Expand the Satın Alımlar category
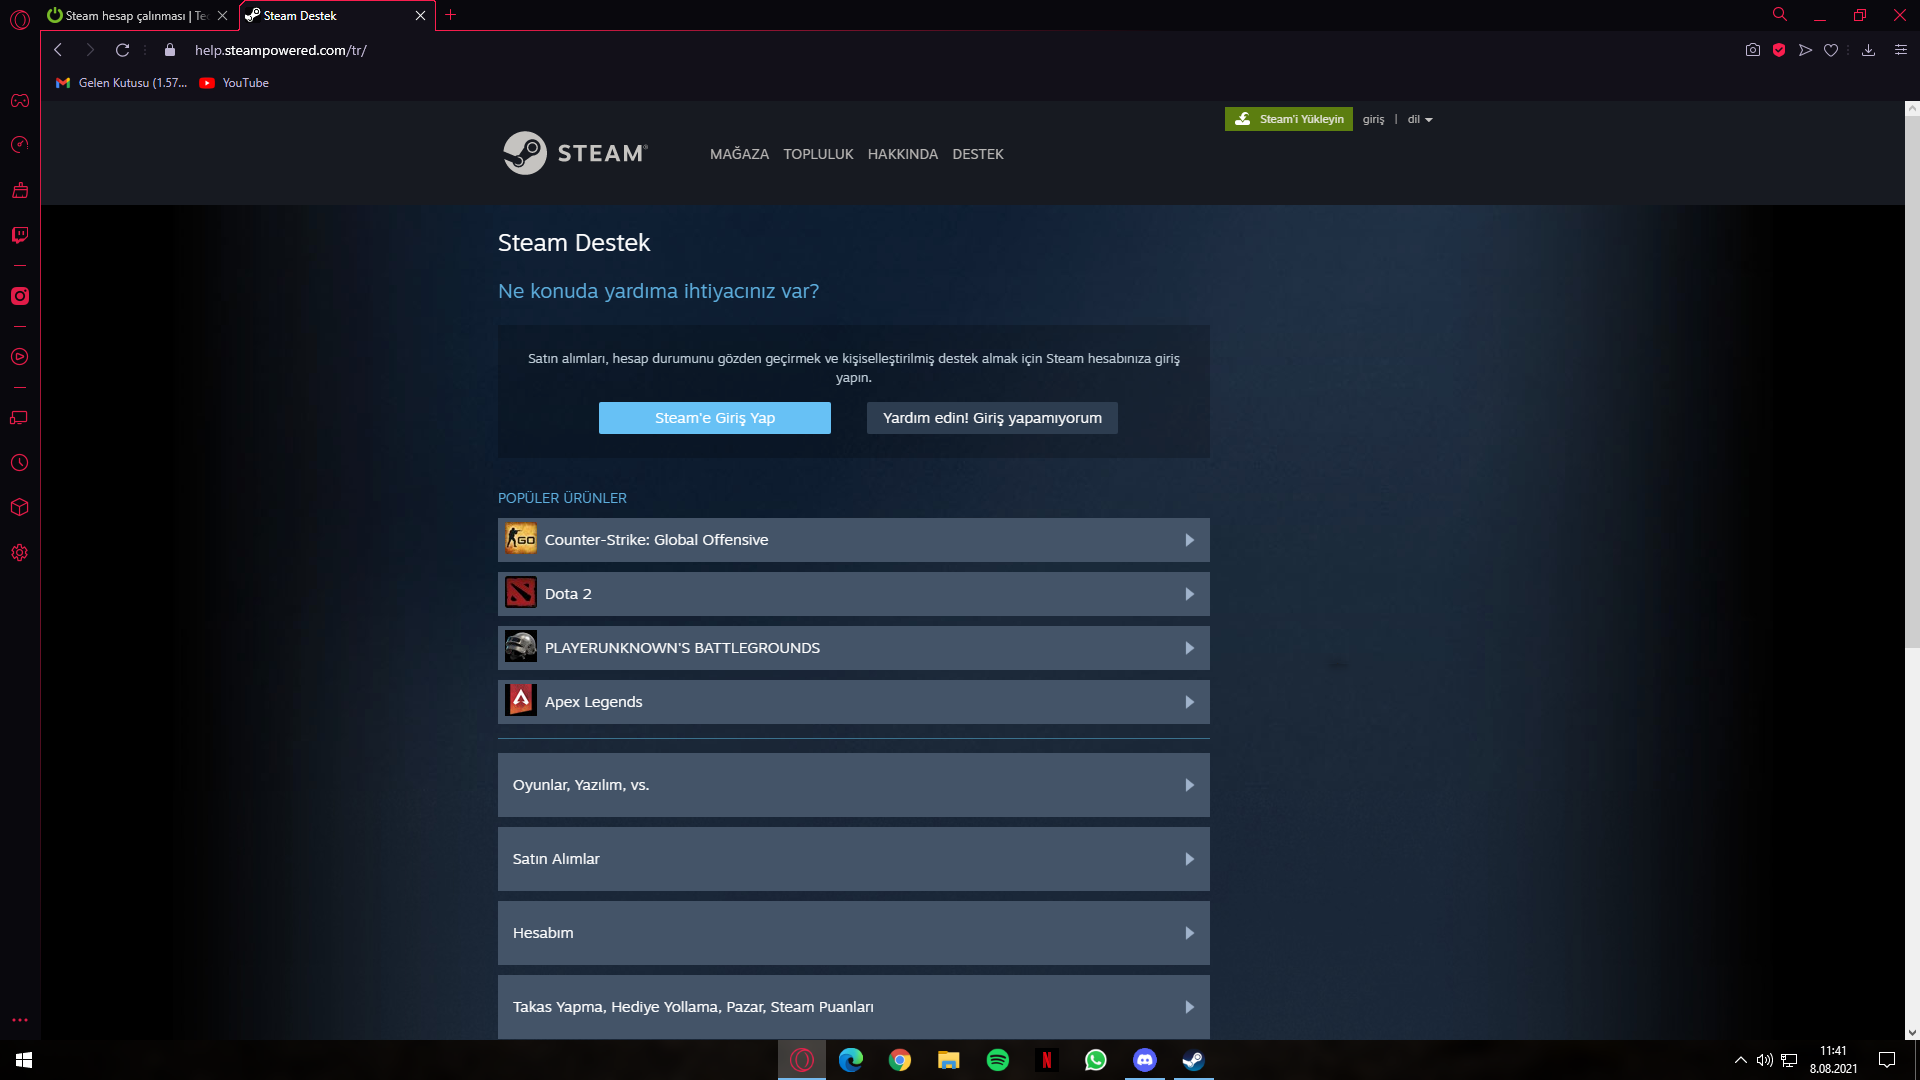The width and height of the screenshot is (1920, 1080). click(853, 859)
